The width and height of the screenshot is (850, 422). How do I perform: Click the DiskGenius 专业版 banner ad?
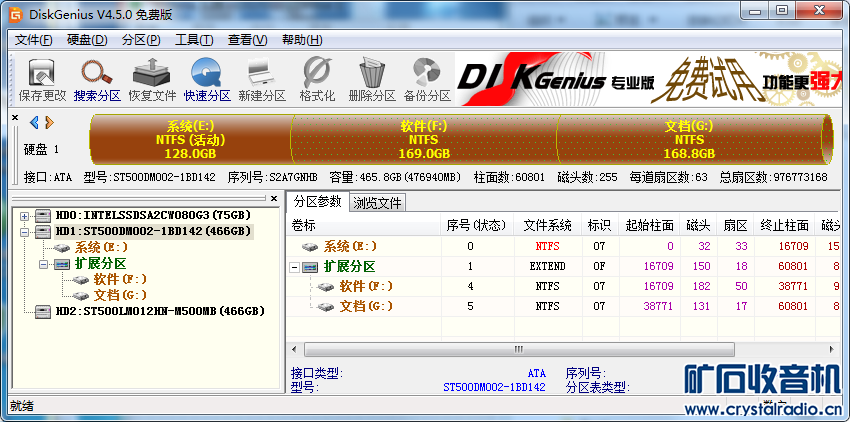tap(648, 79)
